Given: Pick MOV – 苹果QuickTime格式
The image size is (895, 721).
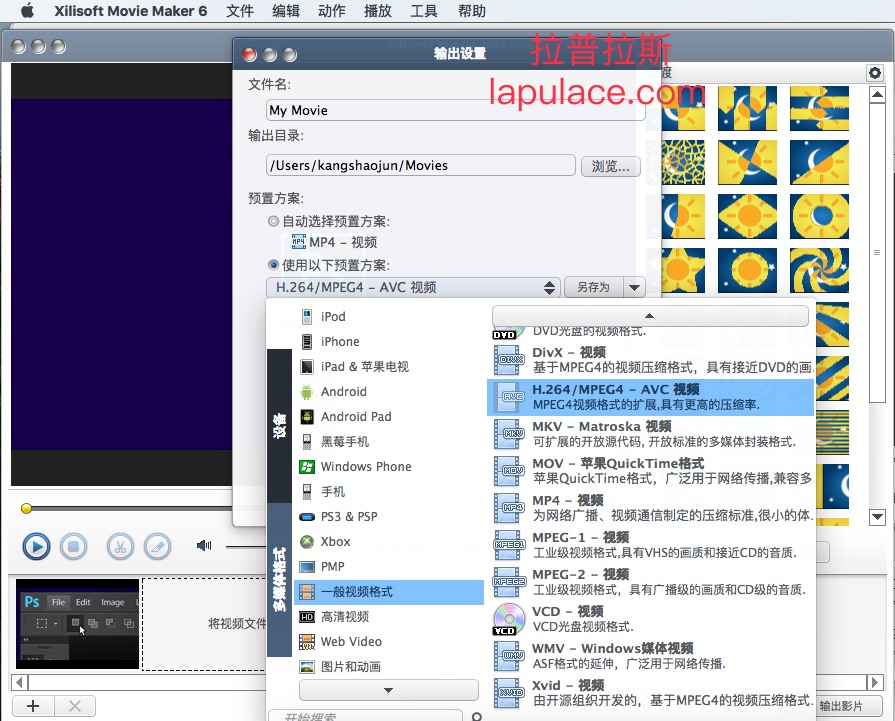Looking at the screenshot, I should 651,471.
